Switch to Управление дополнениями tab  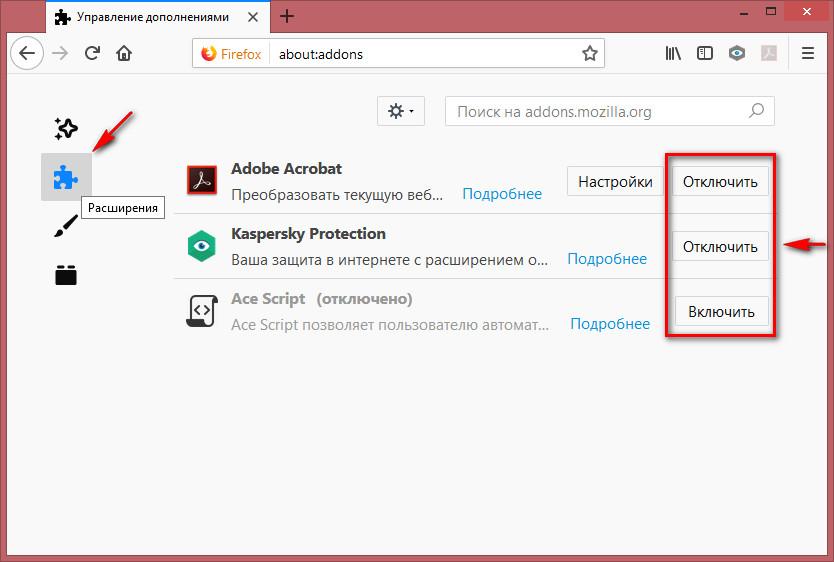158,17
